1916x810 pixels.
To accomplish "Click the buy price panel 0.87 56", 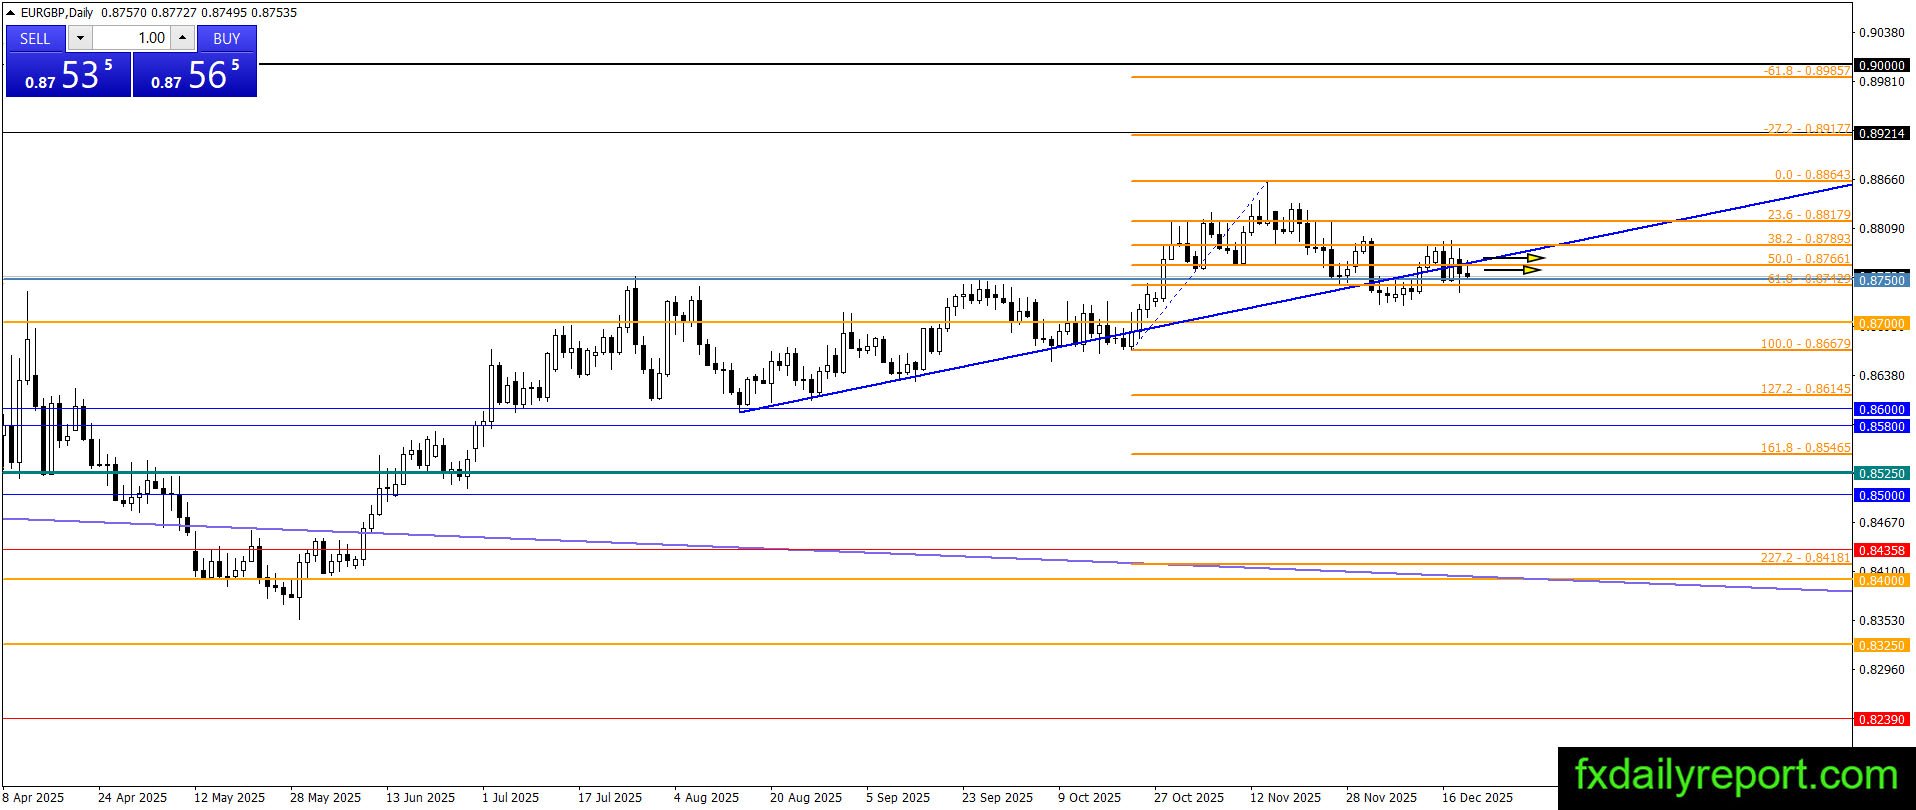I will (x=195, y=75).
